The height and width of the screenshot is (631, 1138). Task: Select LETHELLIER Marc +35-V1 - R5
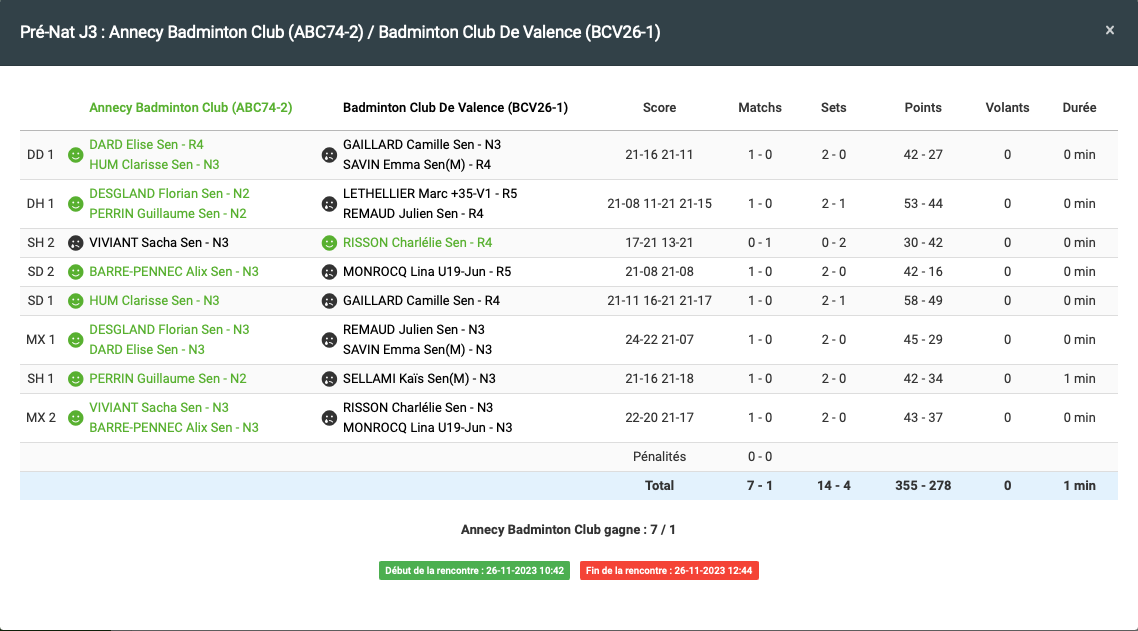pos(430,194)
